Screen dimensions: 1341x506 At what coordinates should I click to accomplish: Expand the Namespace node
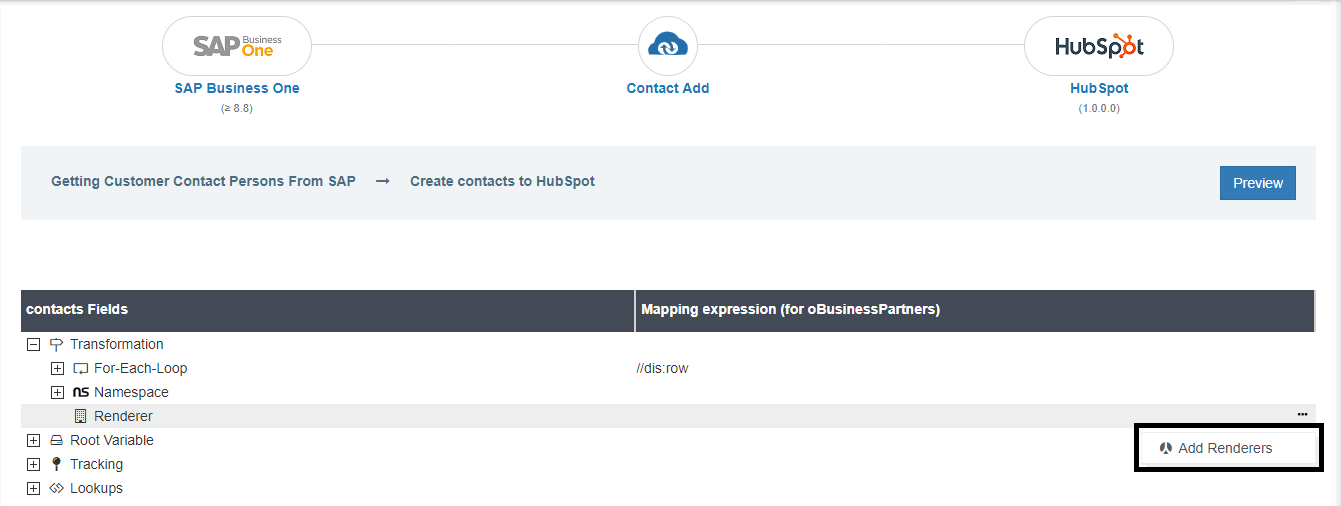click(x=57, y=392)
